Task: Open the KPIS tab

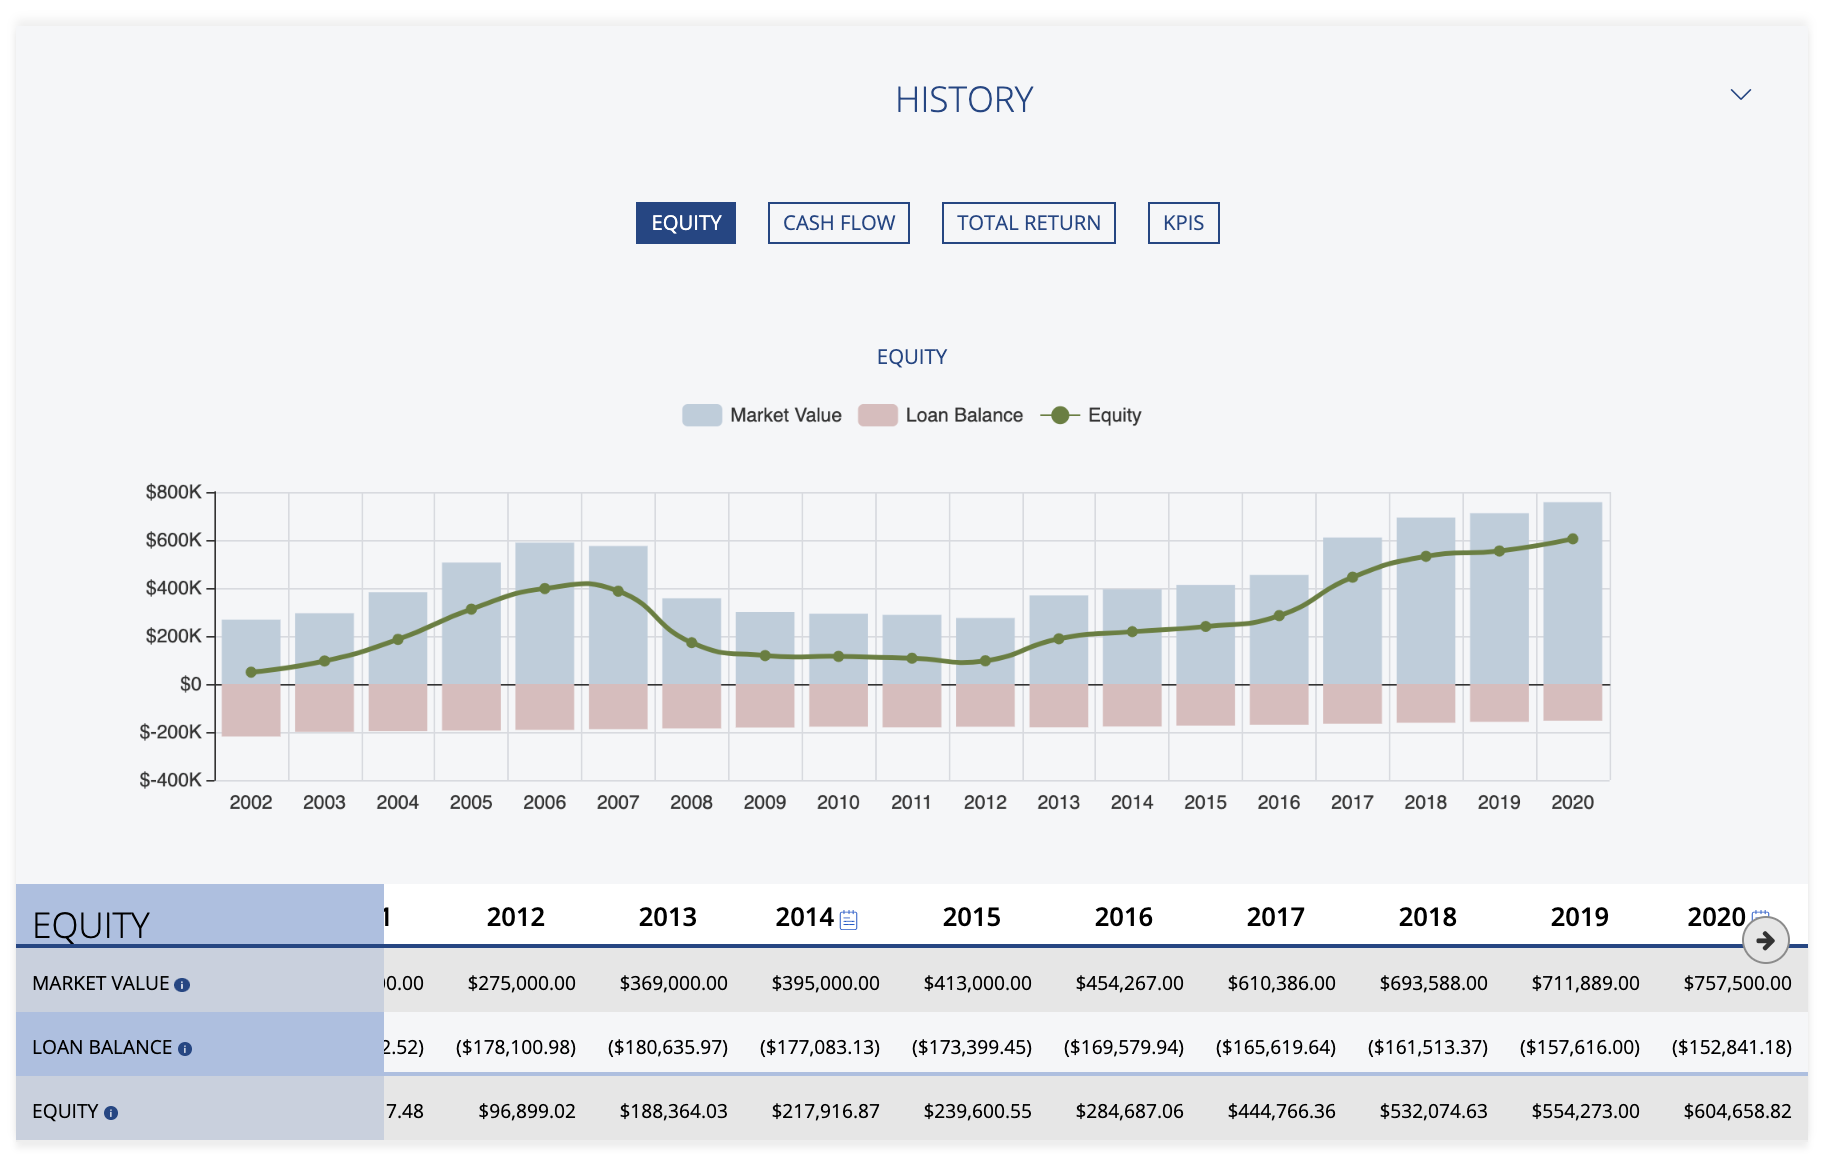Action: point(1183,223)
